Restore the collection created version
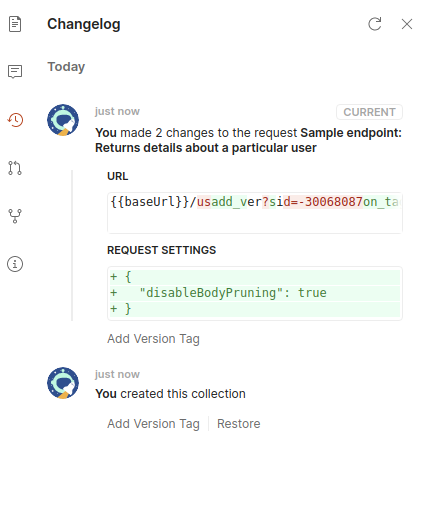The width and height of the screenshot is (427, 522). pos(239,424)
